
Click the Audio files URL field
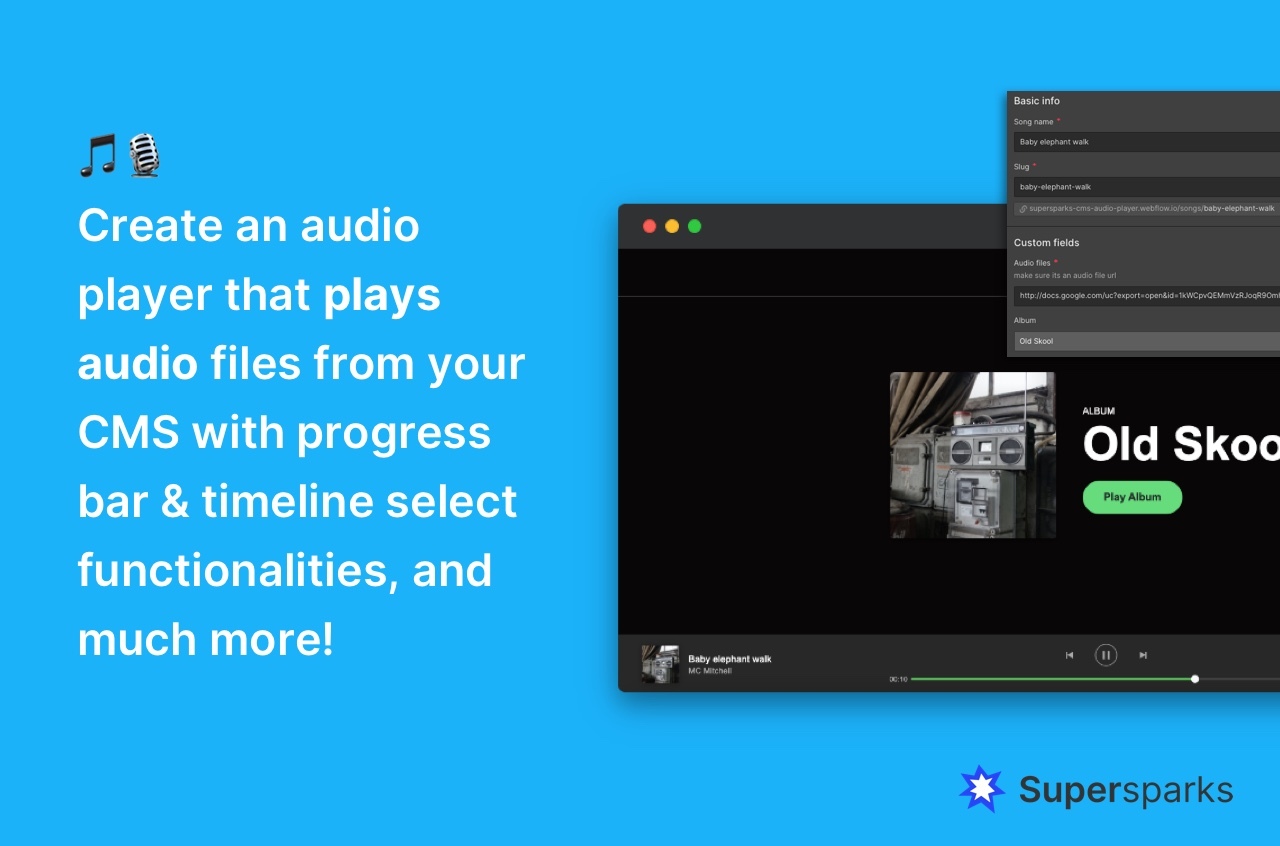(1147, 295)
